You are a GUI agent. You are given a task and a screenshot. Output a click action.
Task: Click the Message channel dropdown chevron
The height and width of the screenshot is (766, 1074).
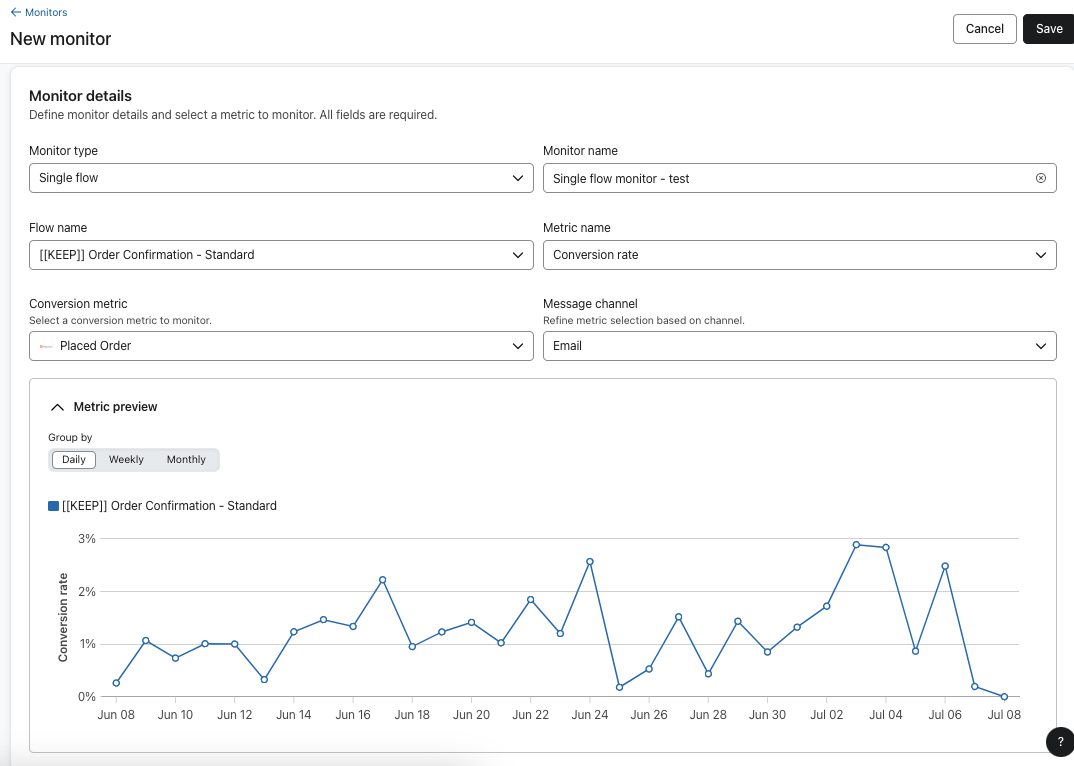[1041, 345]
